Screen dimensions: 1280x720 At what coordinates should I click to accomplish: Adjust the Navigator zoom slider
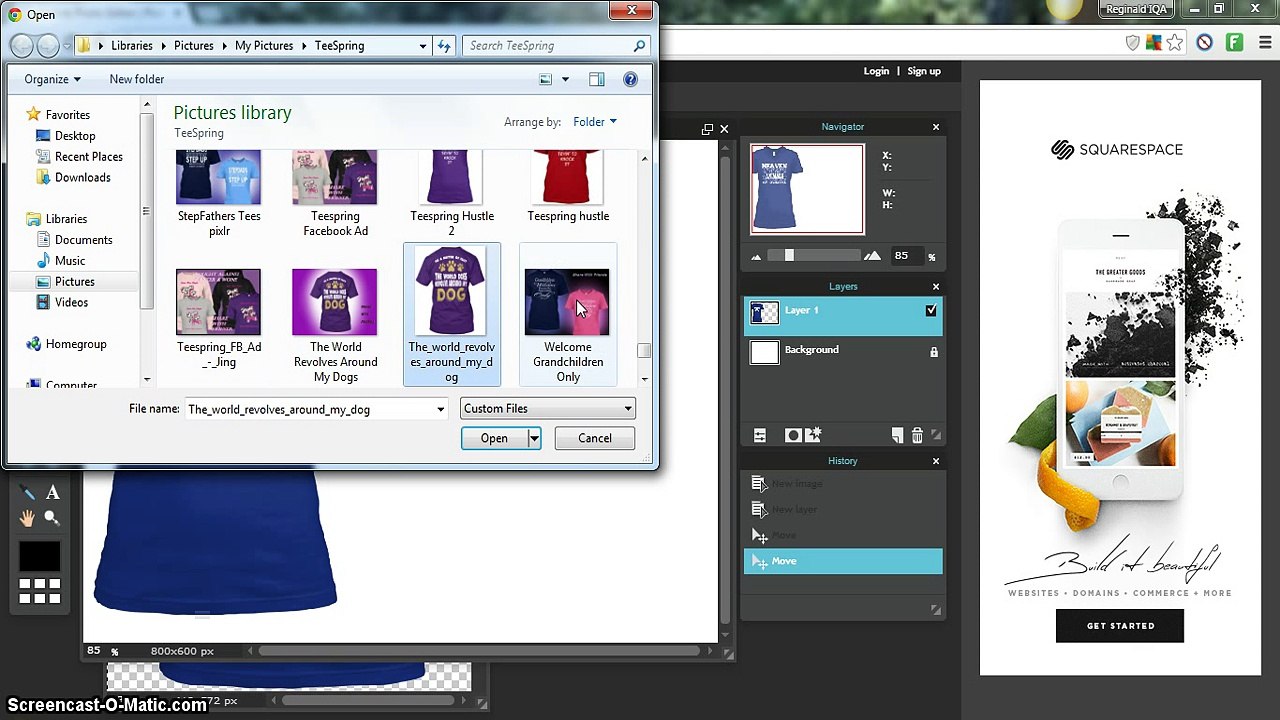[x=789, y=256]
